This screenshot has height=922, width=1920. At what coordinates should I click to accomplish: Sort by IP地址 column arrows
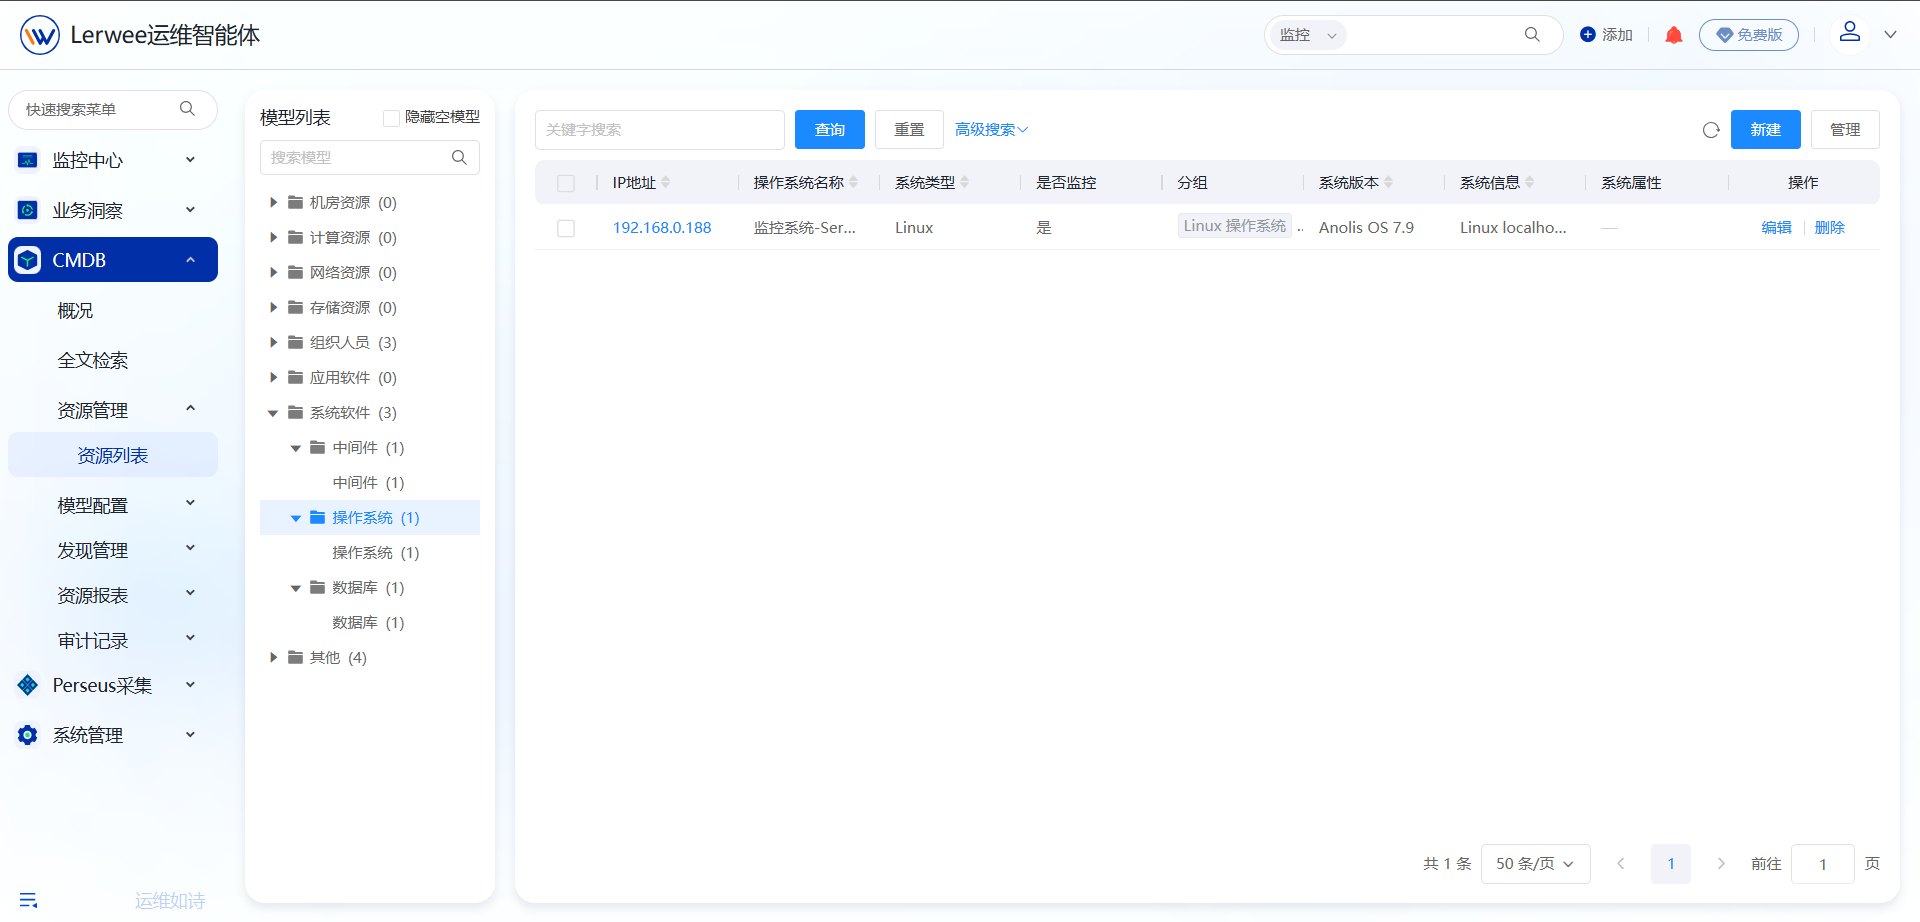click(x=666, y=182)
